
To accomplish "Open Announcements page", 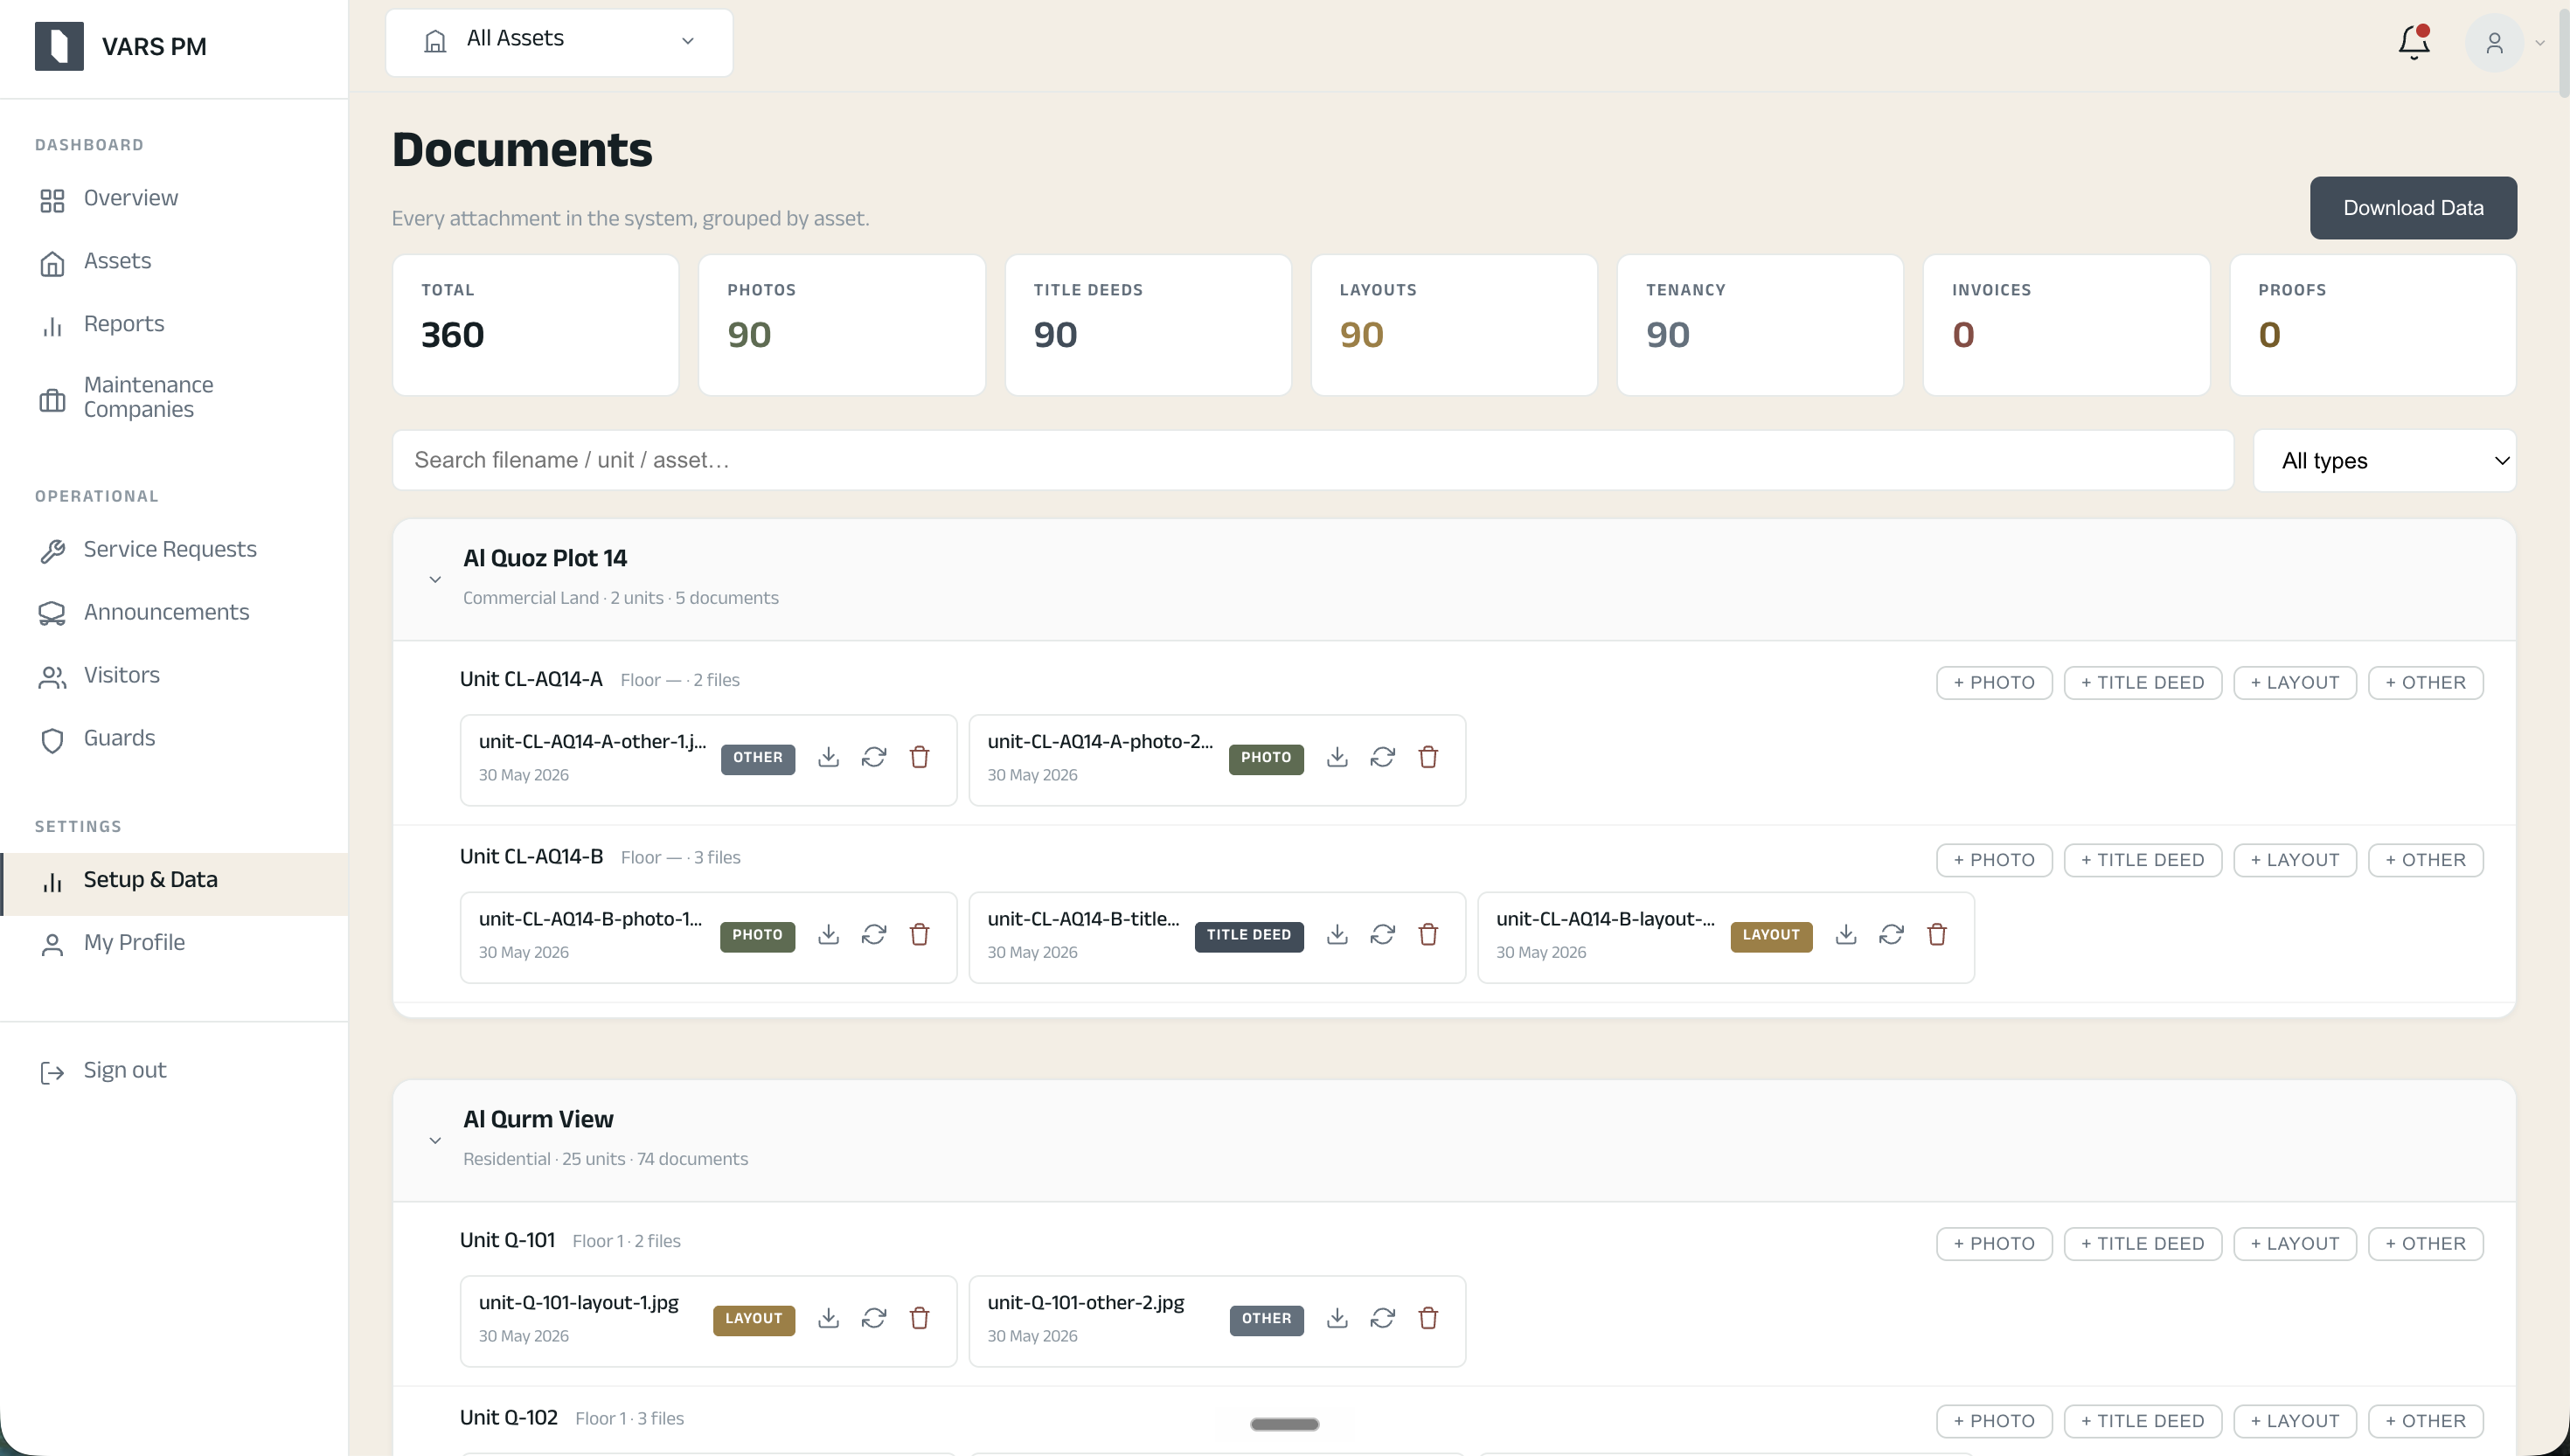I will point(174,612).
